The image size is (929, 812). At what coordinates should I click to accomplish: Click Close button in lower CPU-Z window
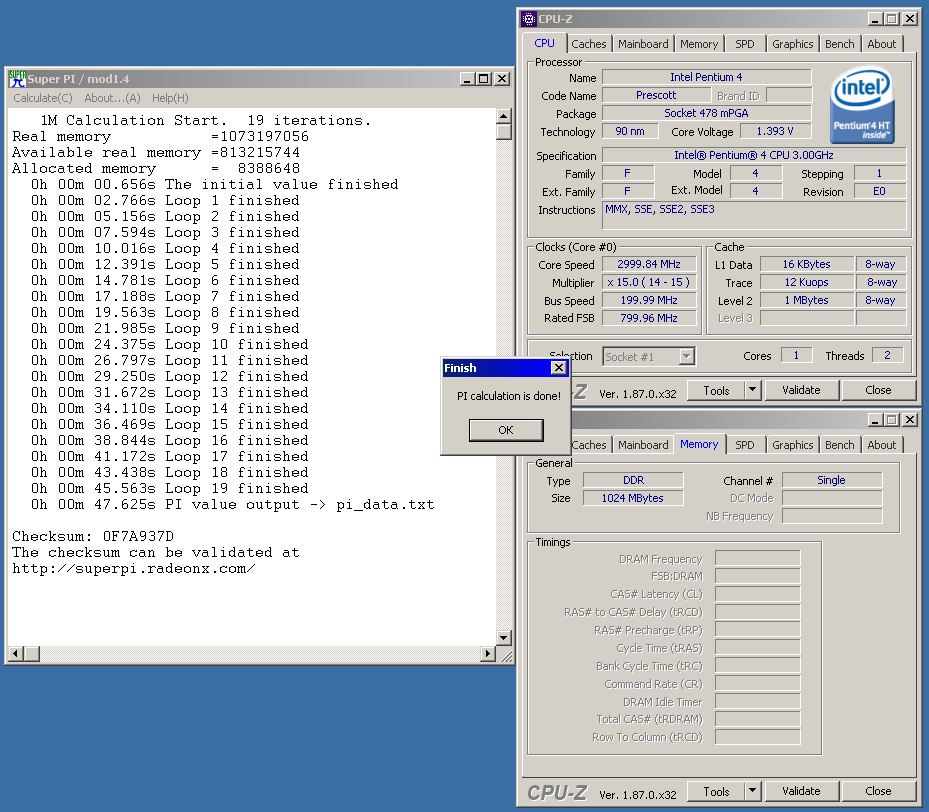(878, 791)
